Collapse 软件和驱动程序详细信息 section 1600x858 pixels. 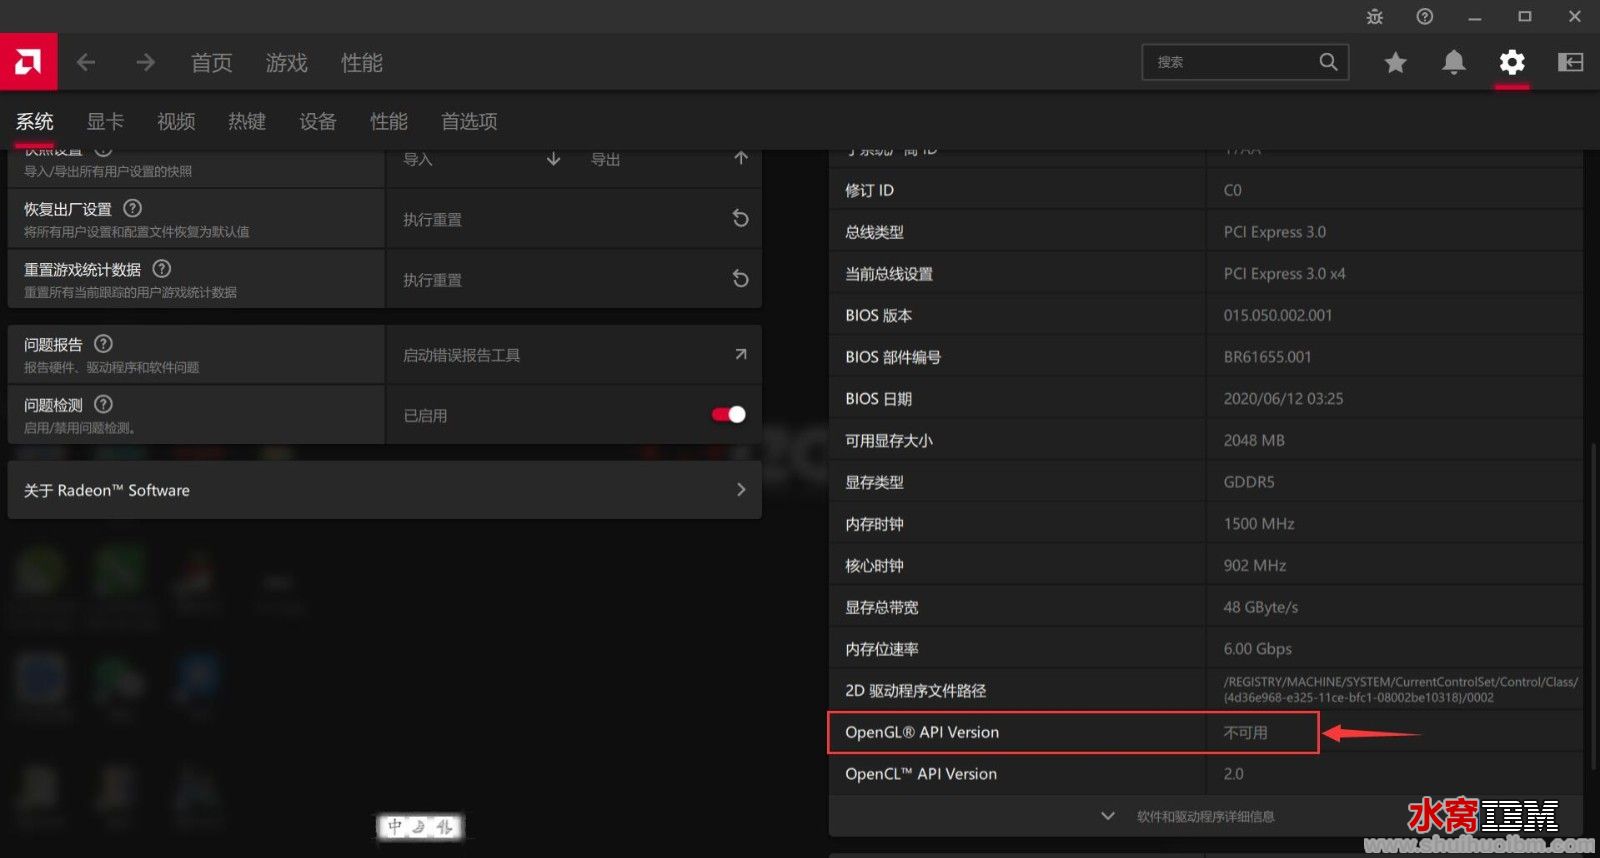coord(1205,816)
